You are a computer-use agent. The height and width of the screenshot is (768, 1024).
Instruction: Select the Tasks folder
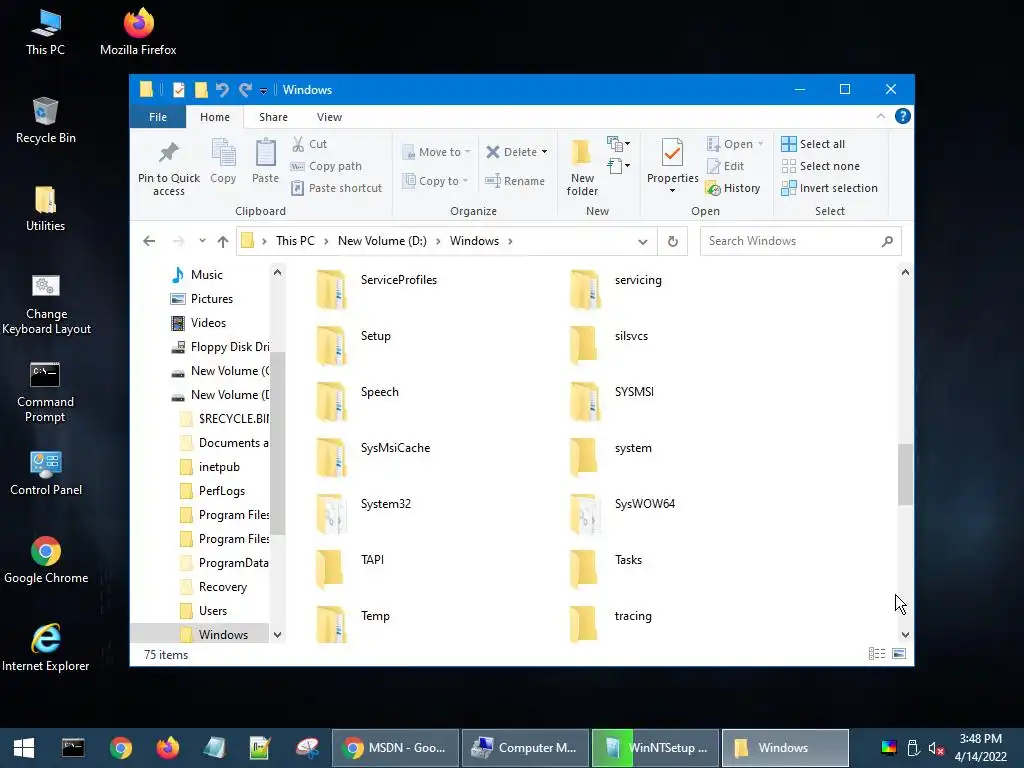click(x=606, y=569)
